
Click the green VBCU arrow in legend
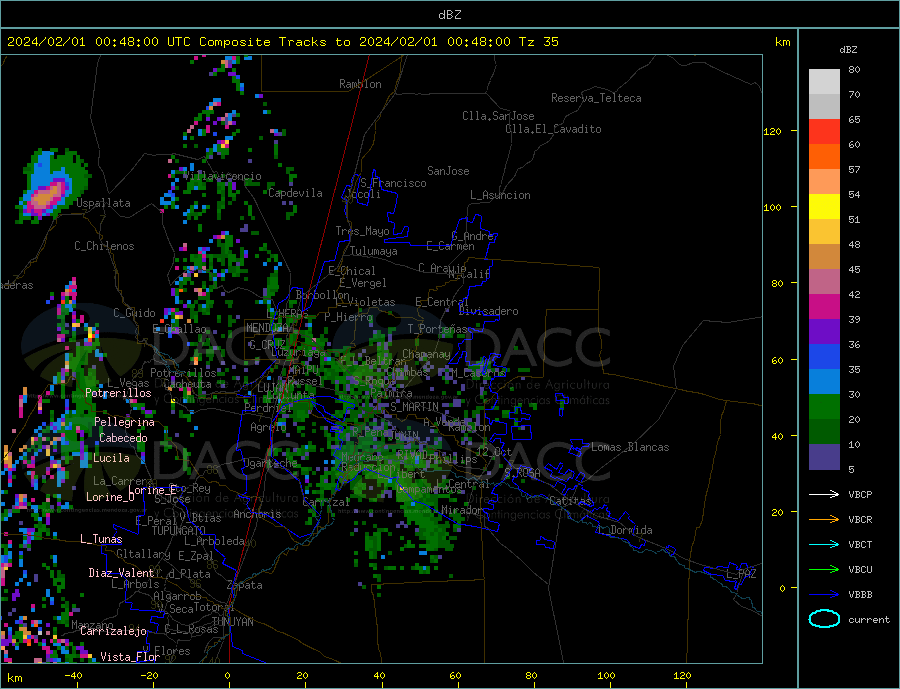[x=824, y=570]
